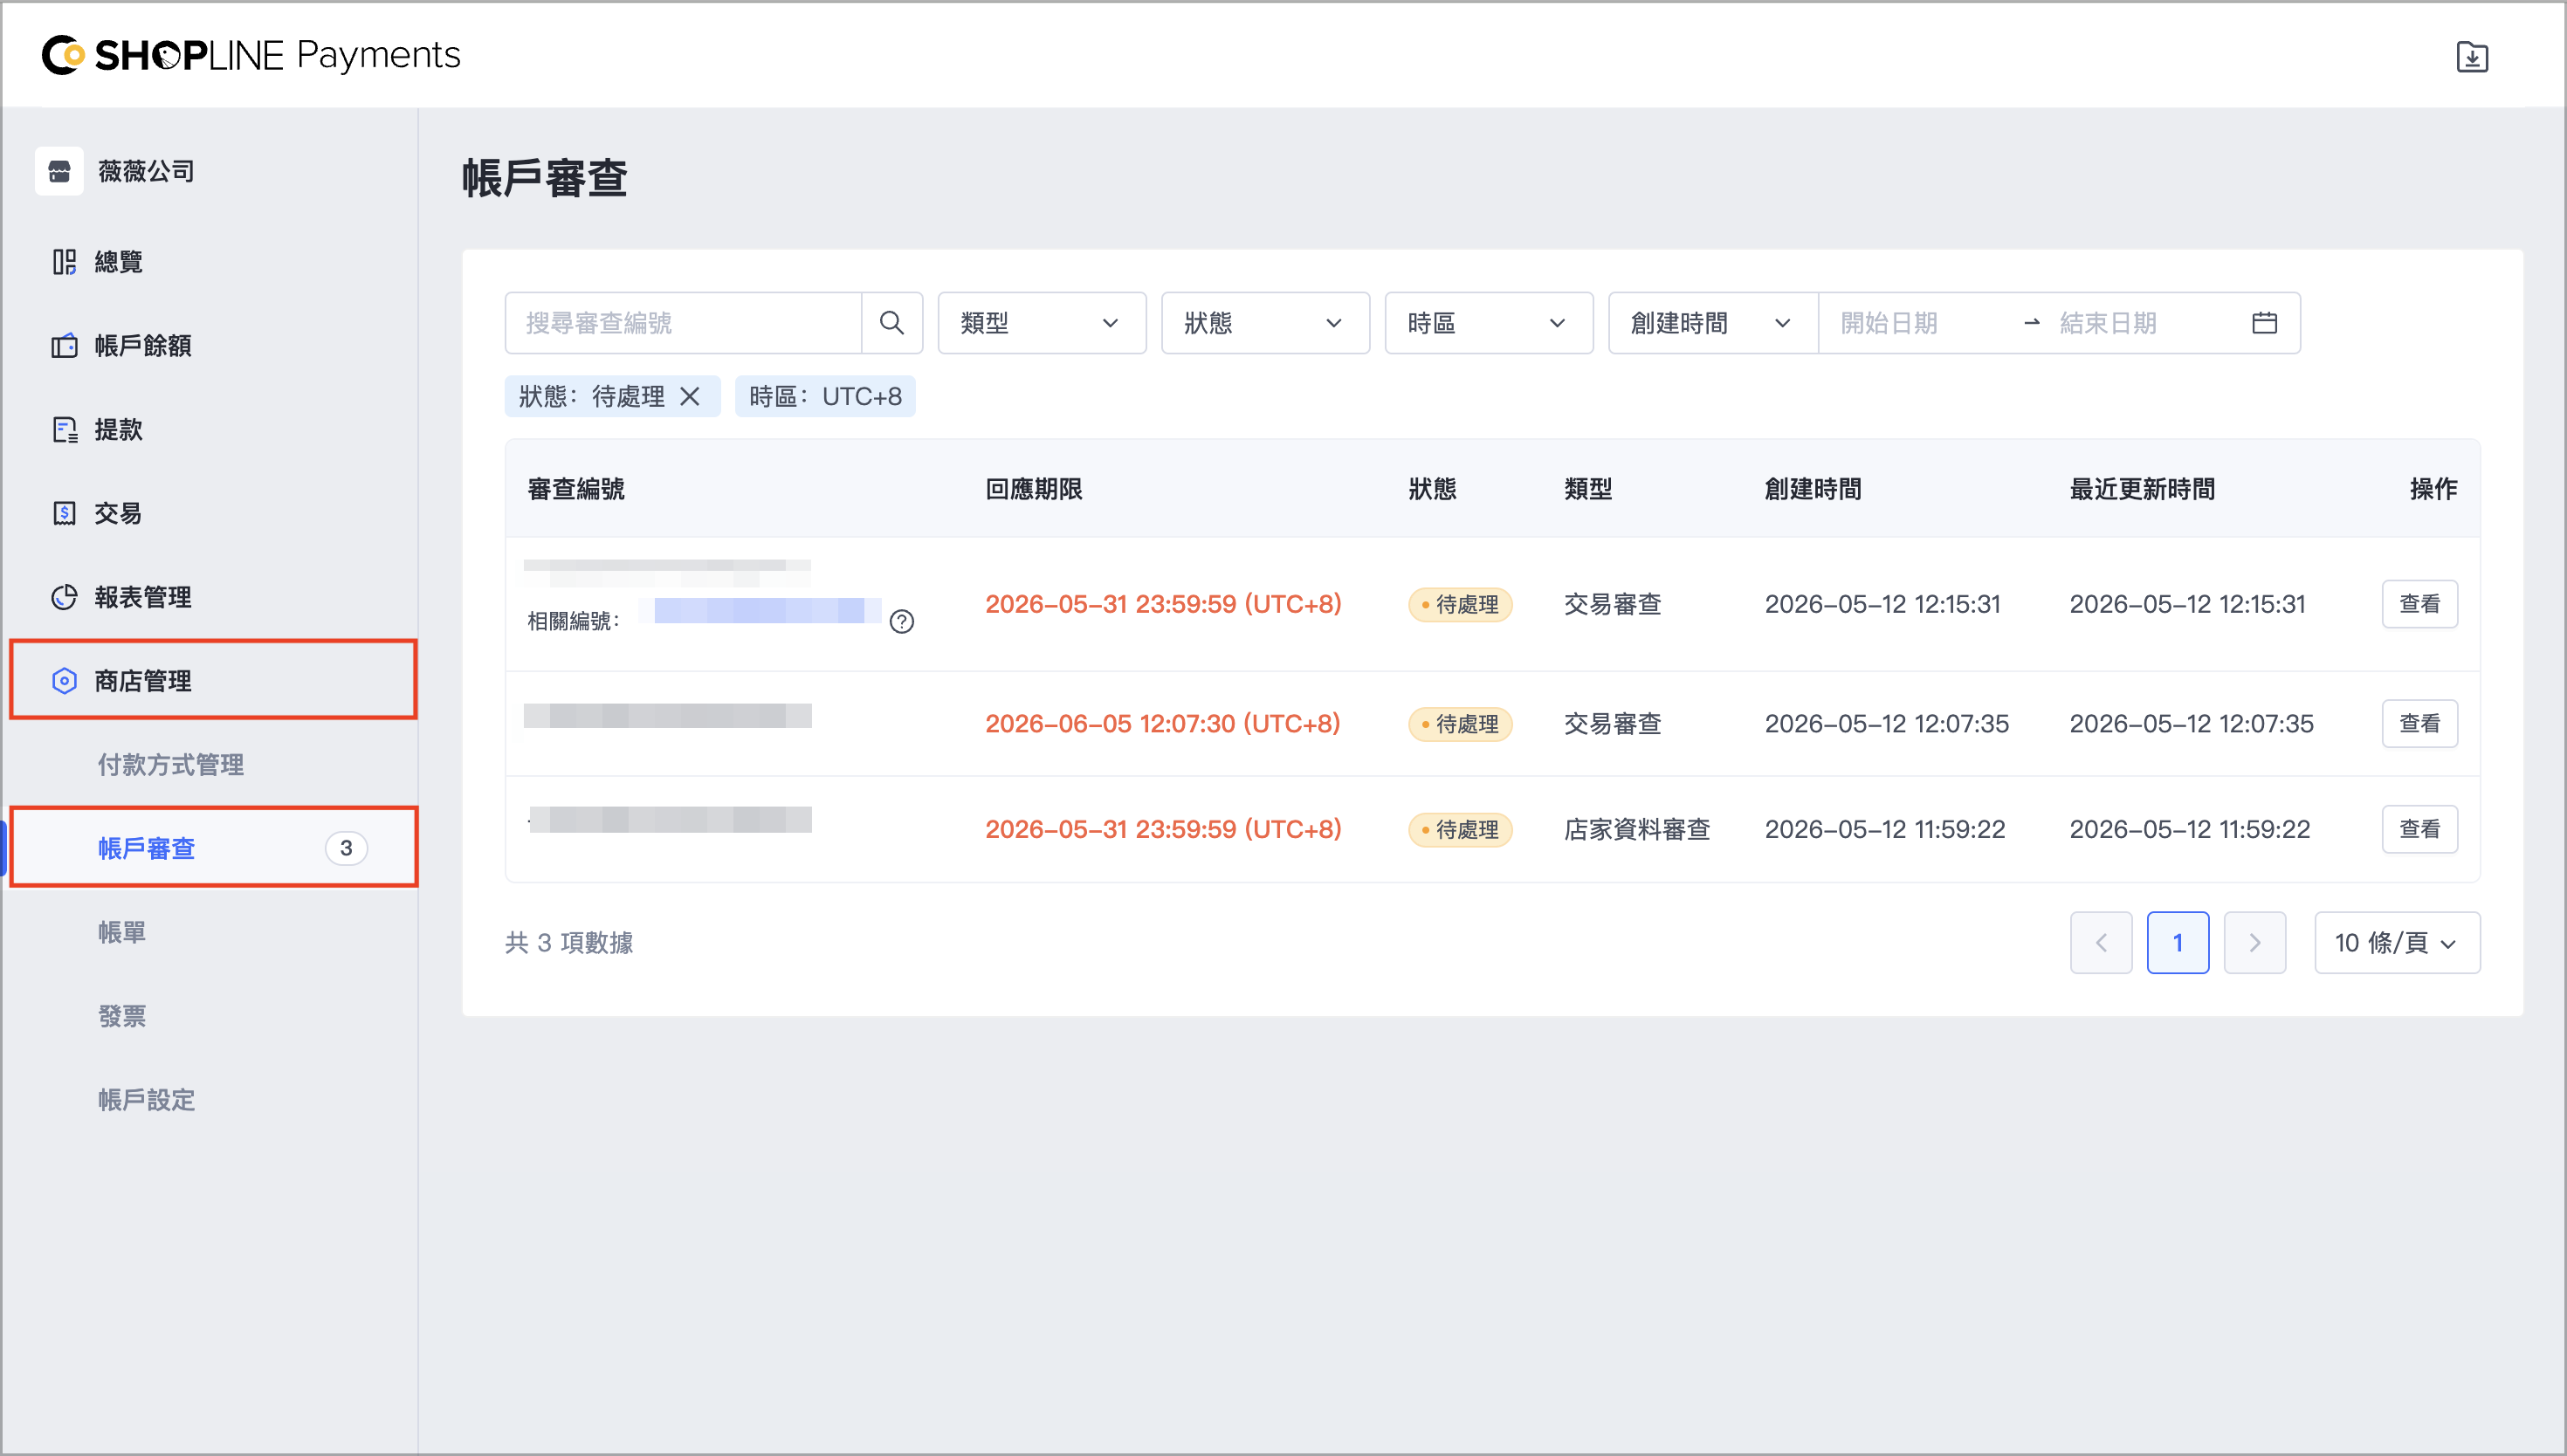Click the SHOPLINE Payments logo
This screenshot has height=1456, width=2567.
point(251,55)
